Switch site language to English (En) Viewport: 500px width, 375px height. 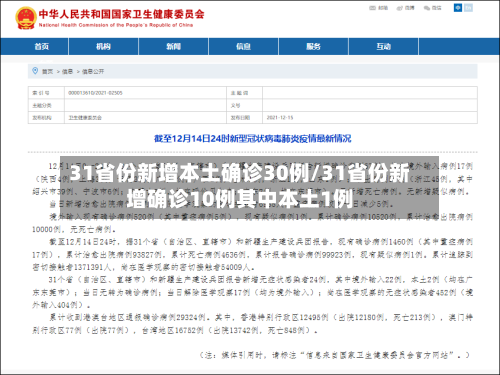468,7
